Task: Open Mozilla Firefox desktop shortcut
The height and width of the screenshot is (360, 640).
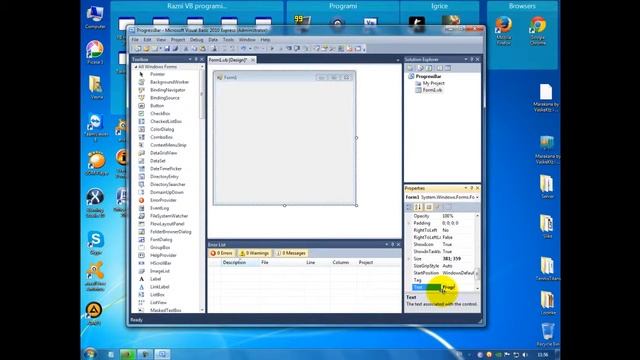Action: [x=504, y=31]
